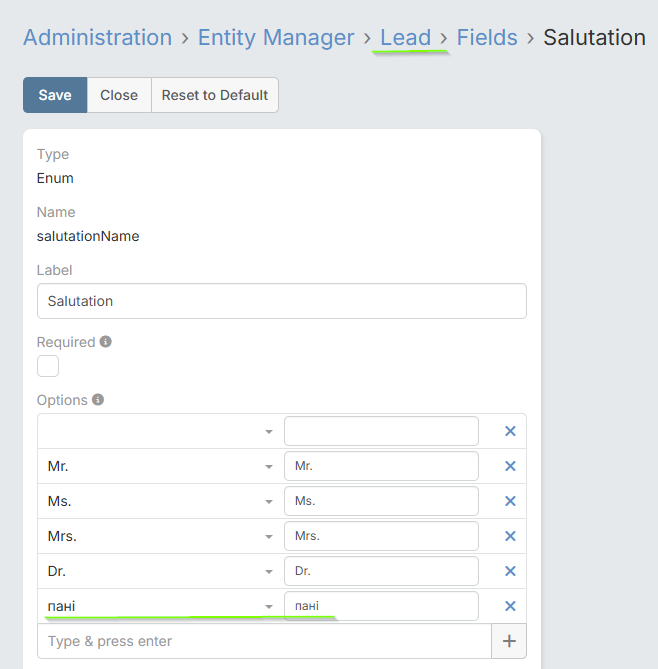Open the dropdown arrow for Mrs. option
Viewport: 658px width, 669px height.
269,537
